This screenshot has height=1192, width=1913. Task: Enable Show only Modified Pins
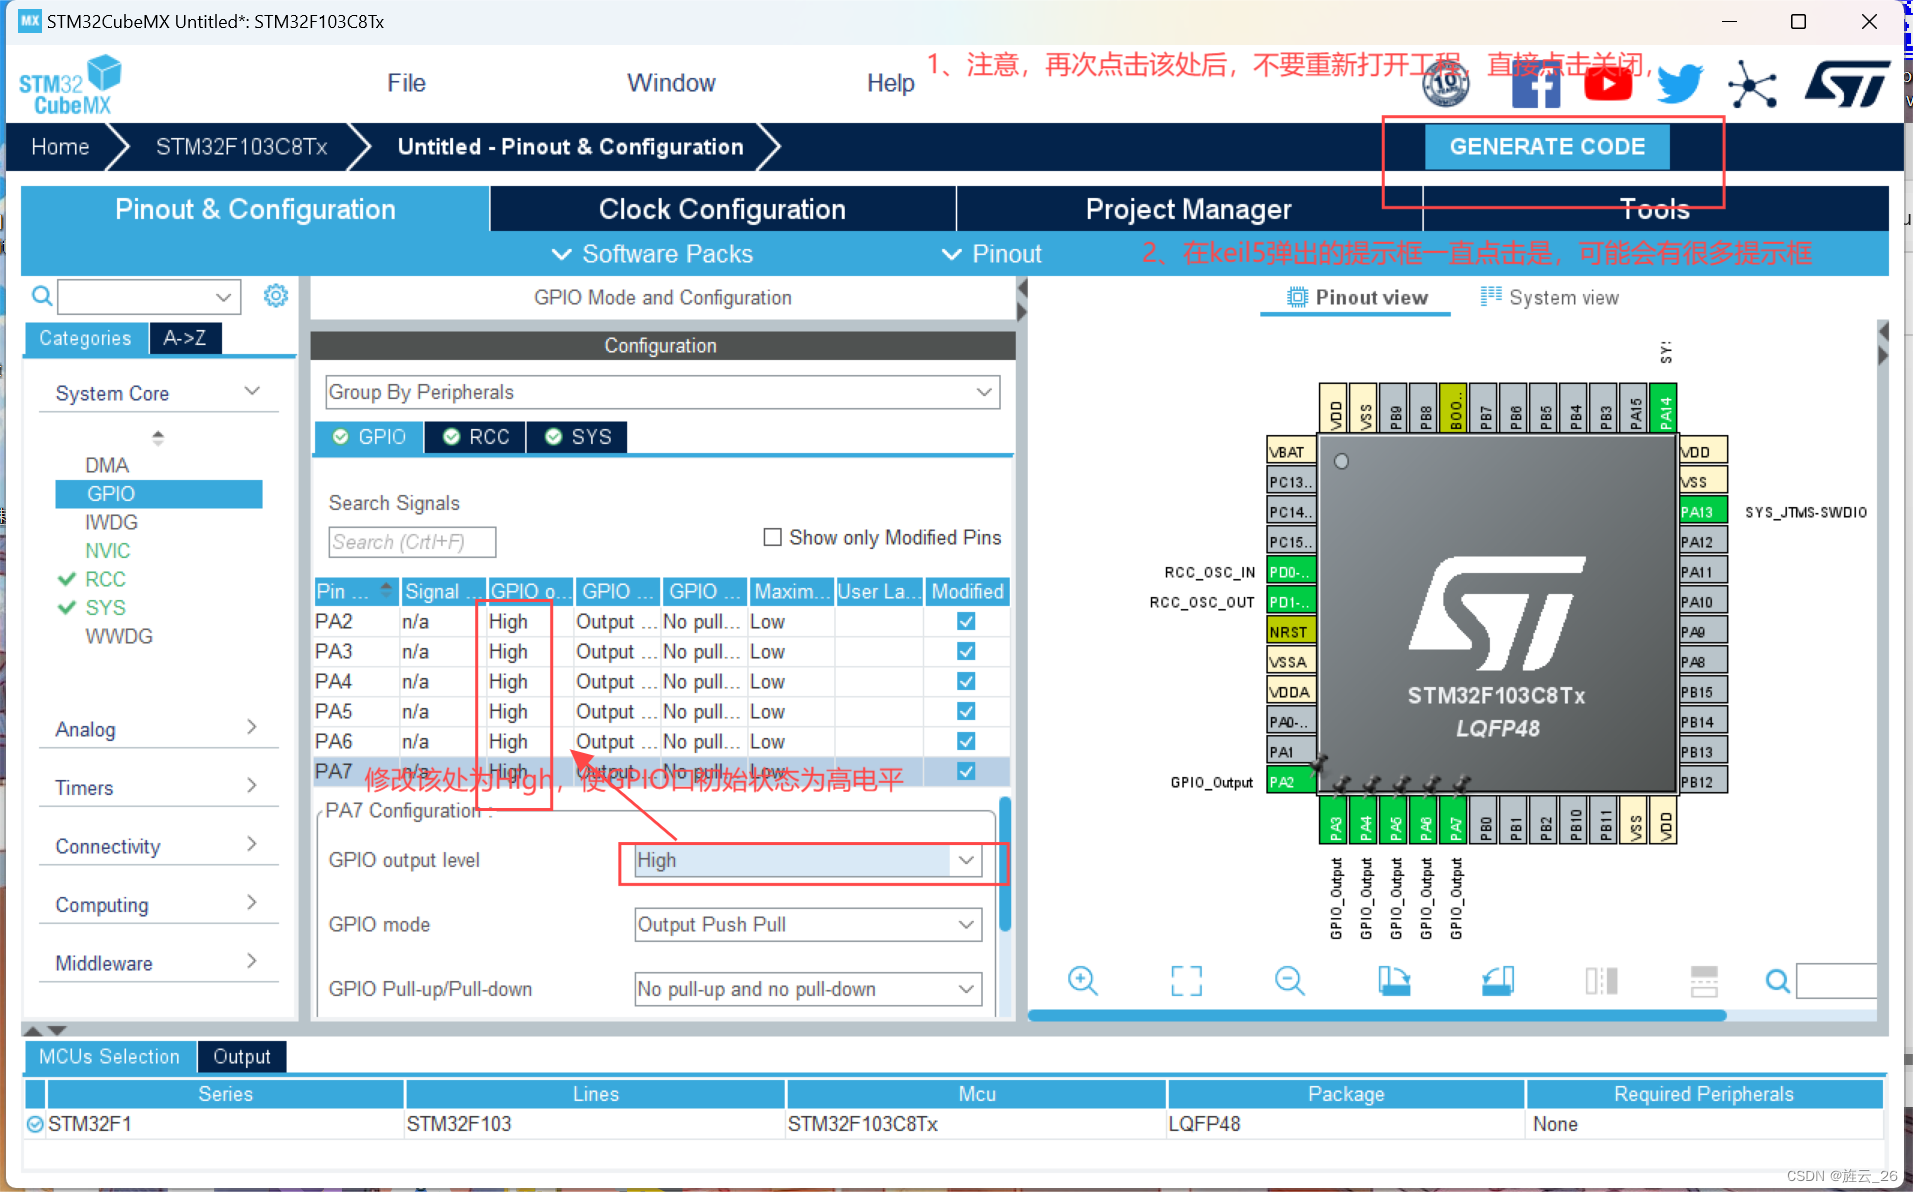coord(771,537)
